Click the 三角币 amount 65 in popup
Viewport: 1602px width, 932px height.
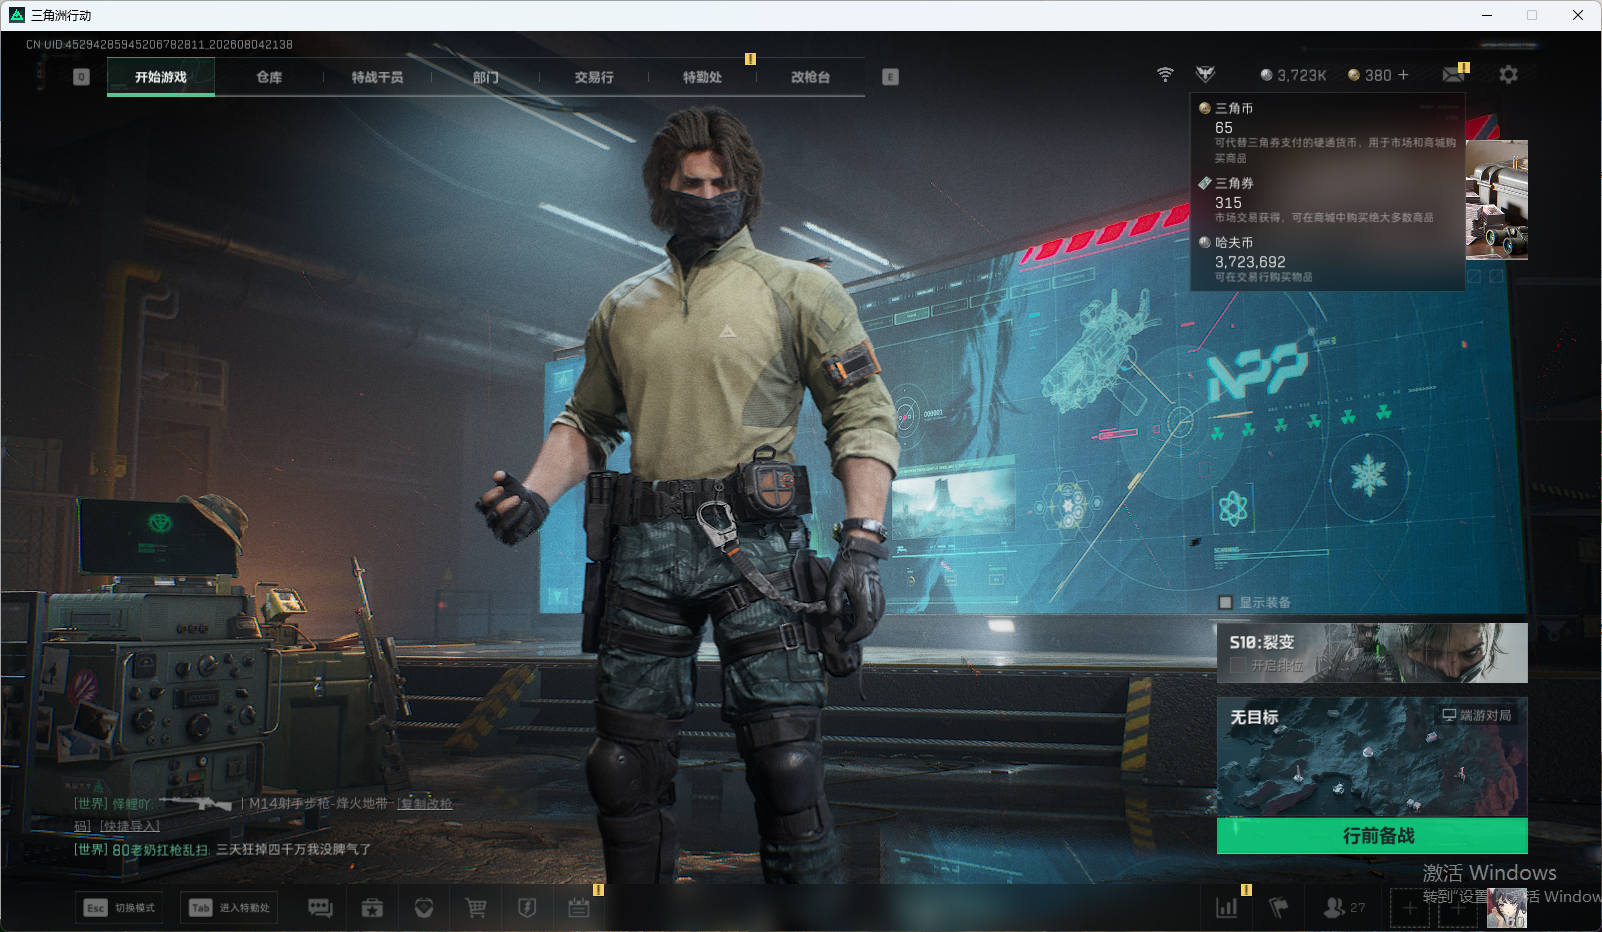(x=1224, y=128)
